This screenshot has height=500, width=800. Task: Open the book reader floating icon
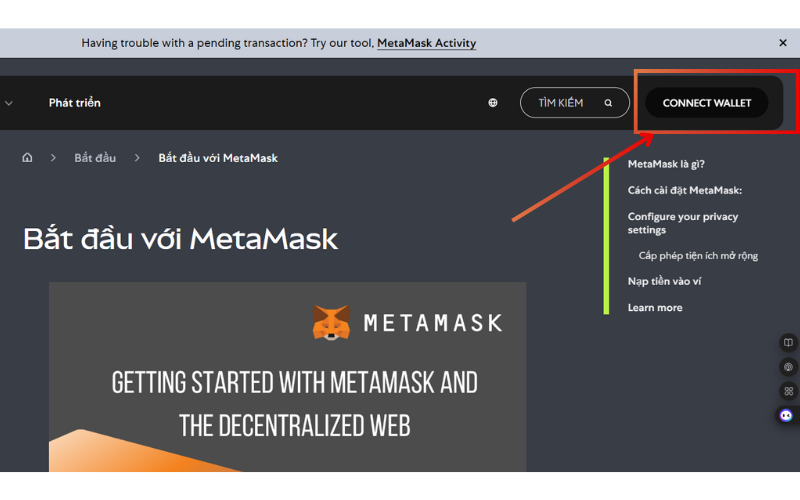pos(788,342)
